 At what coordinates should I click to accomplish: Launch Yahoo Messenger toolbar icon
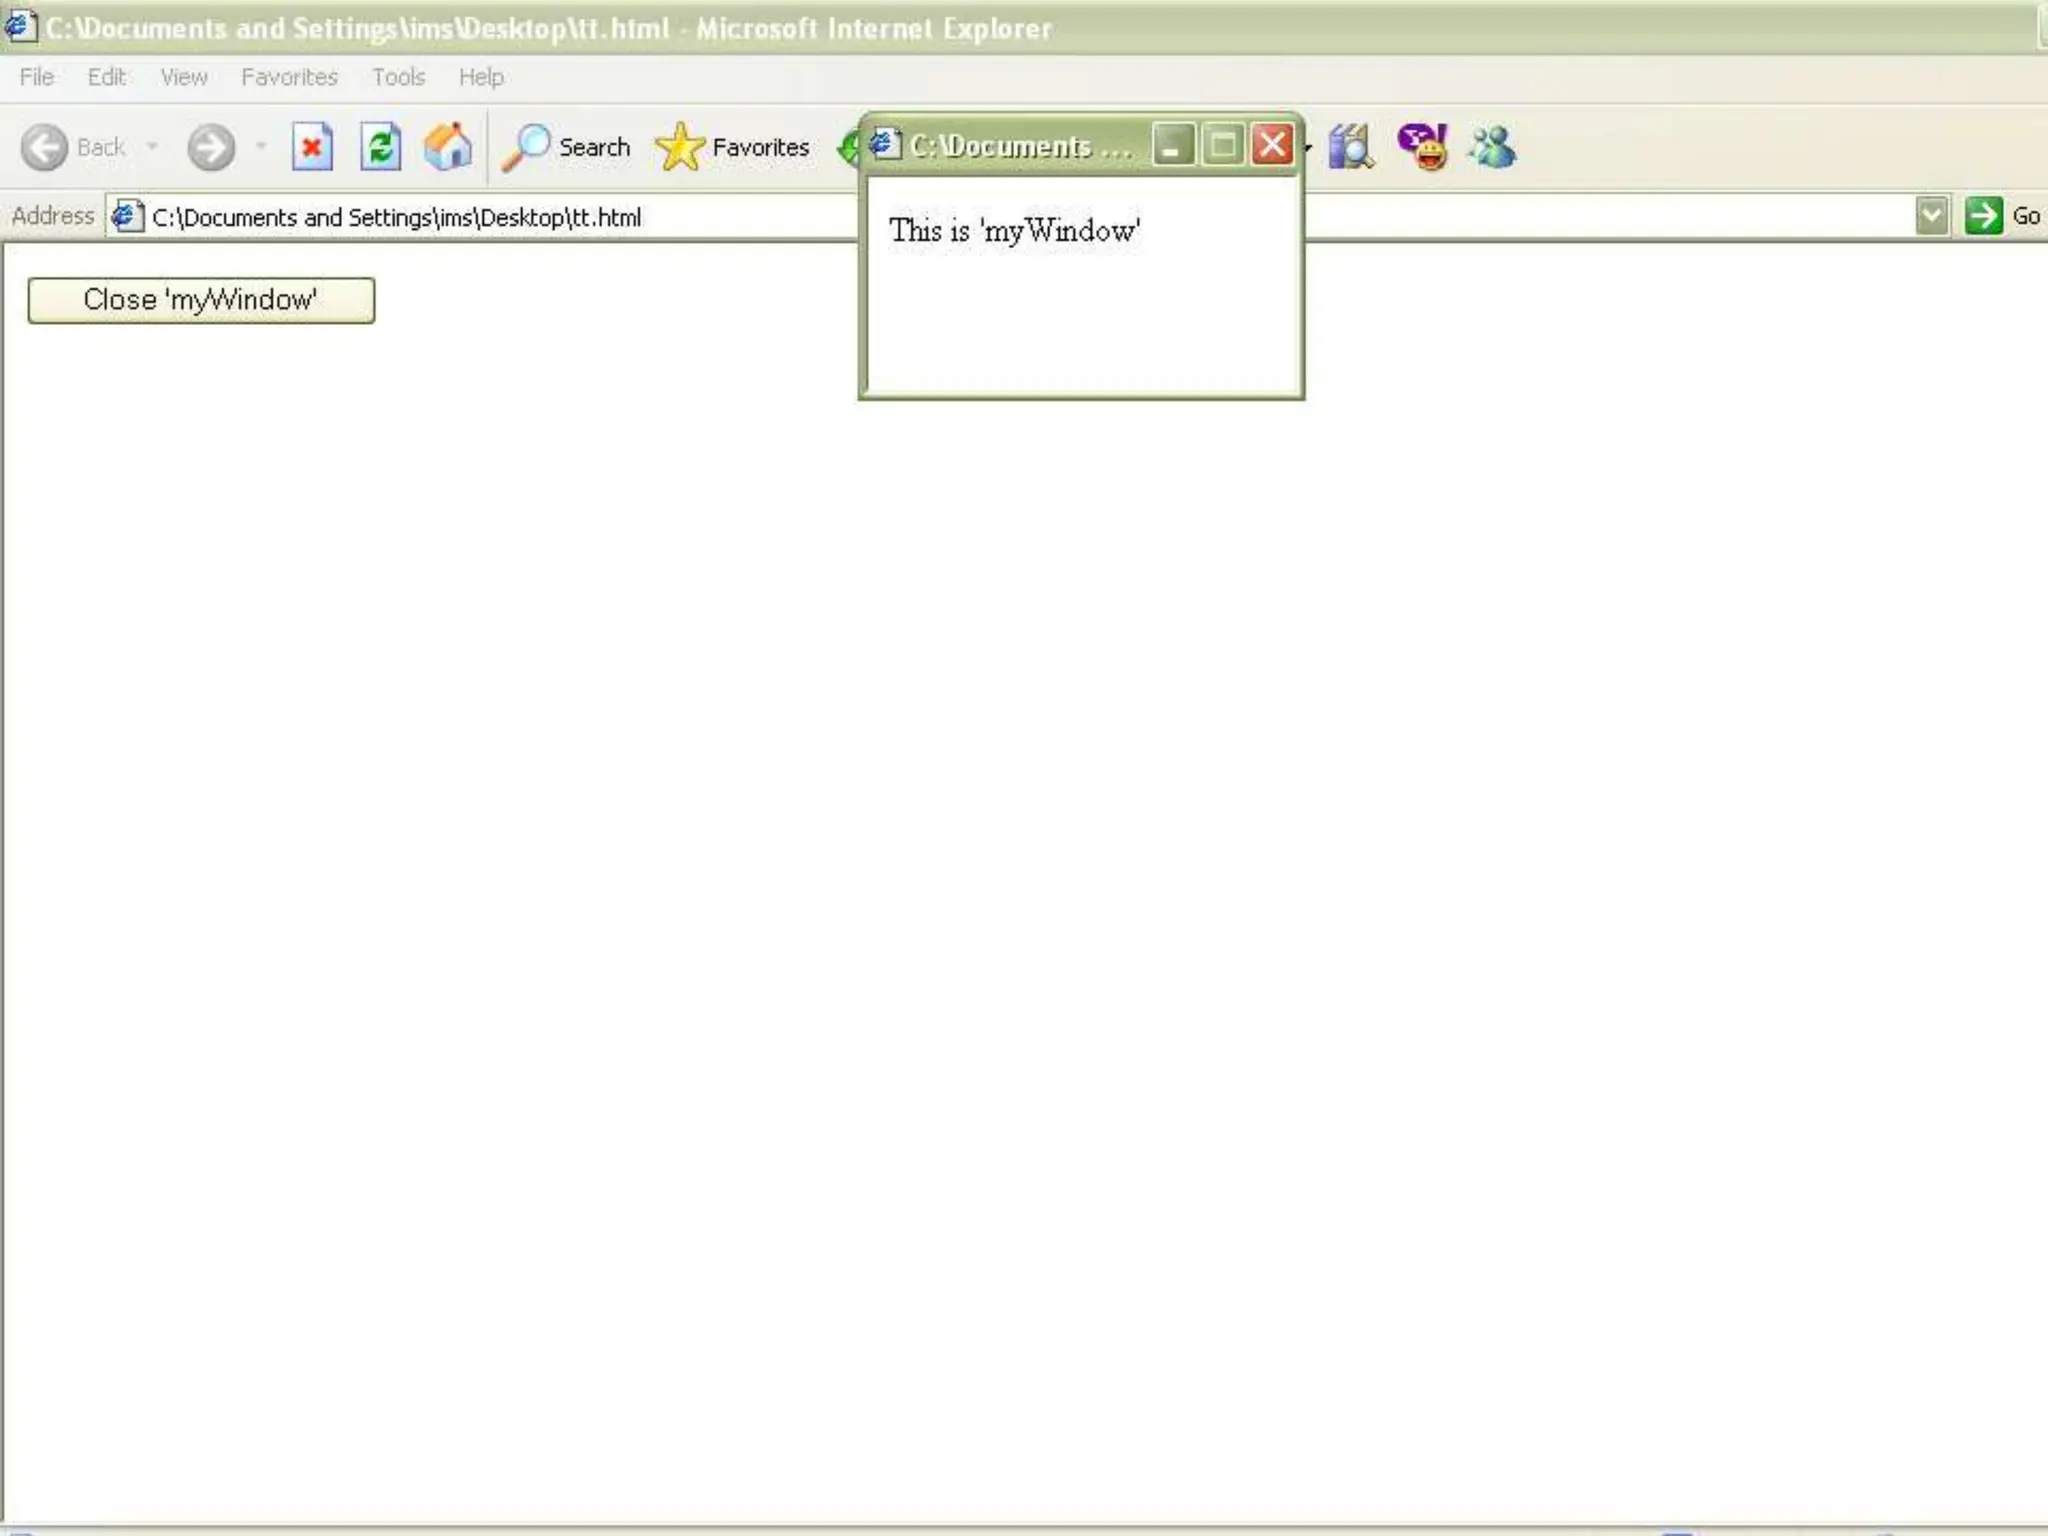[x=1422, y=148]
